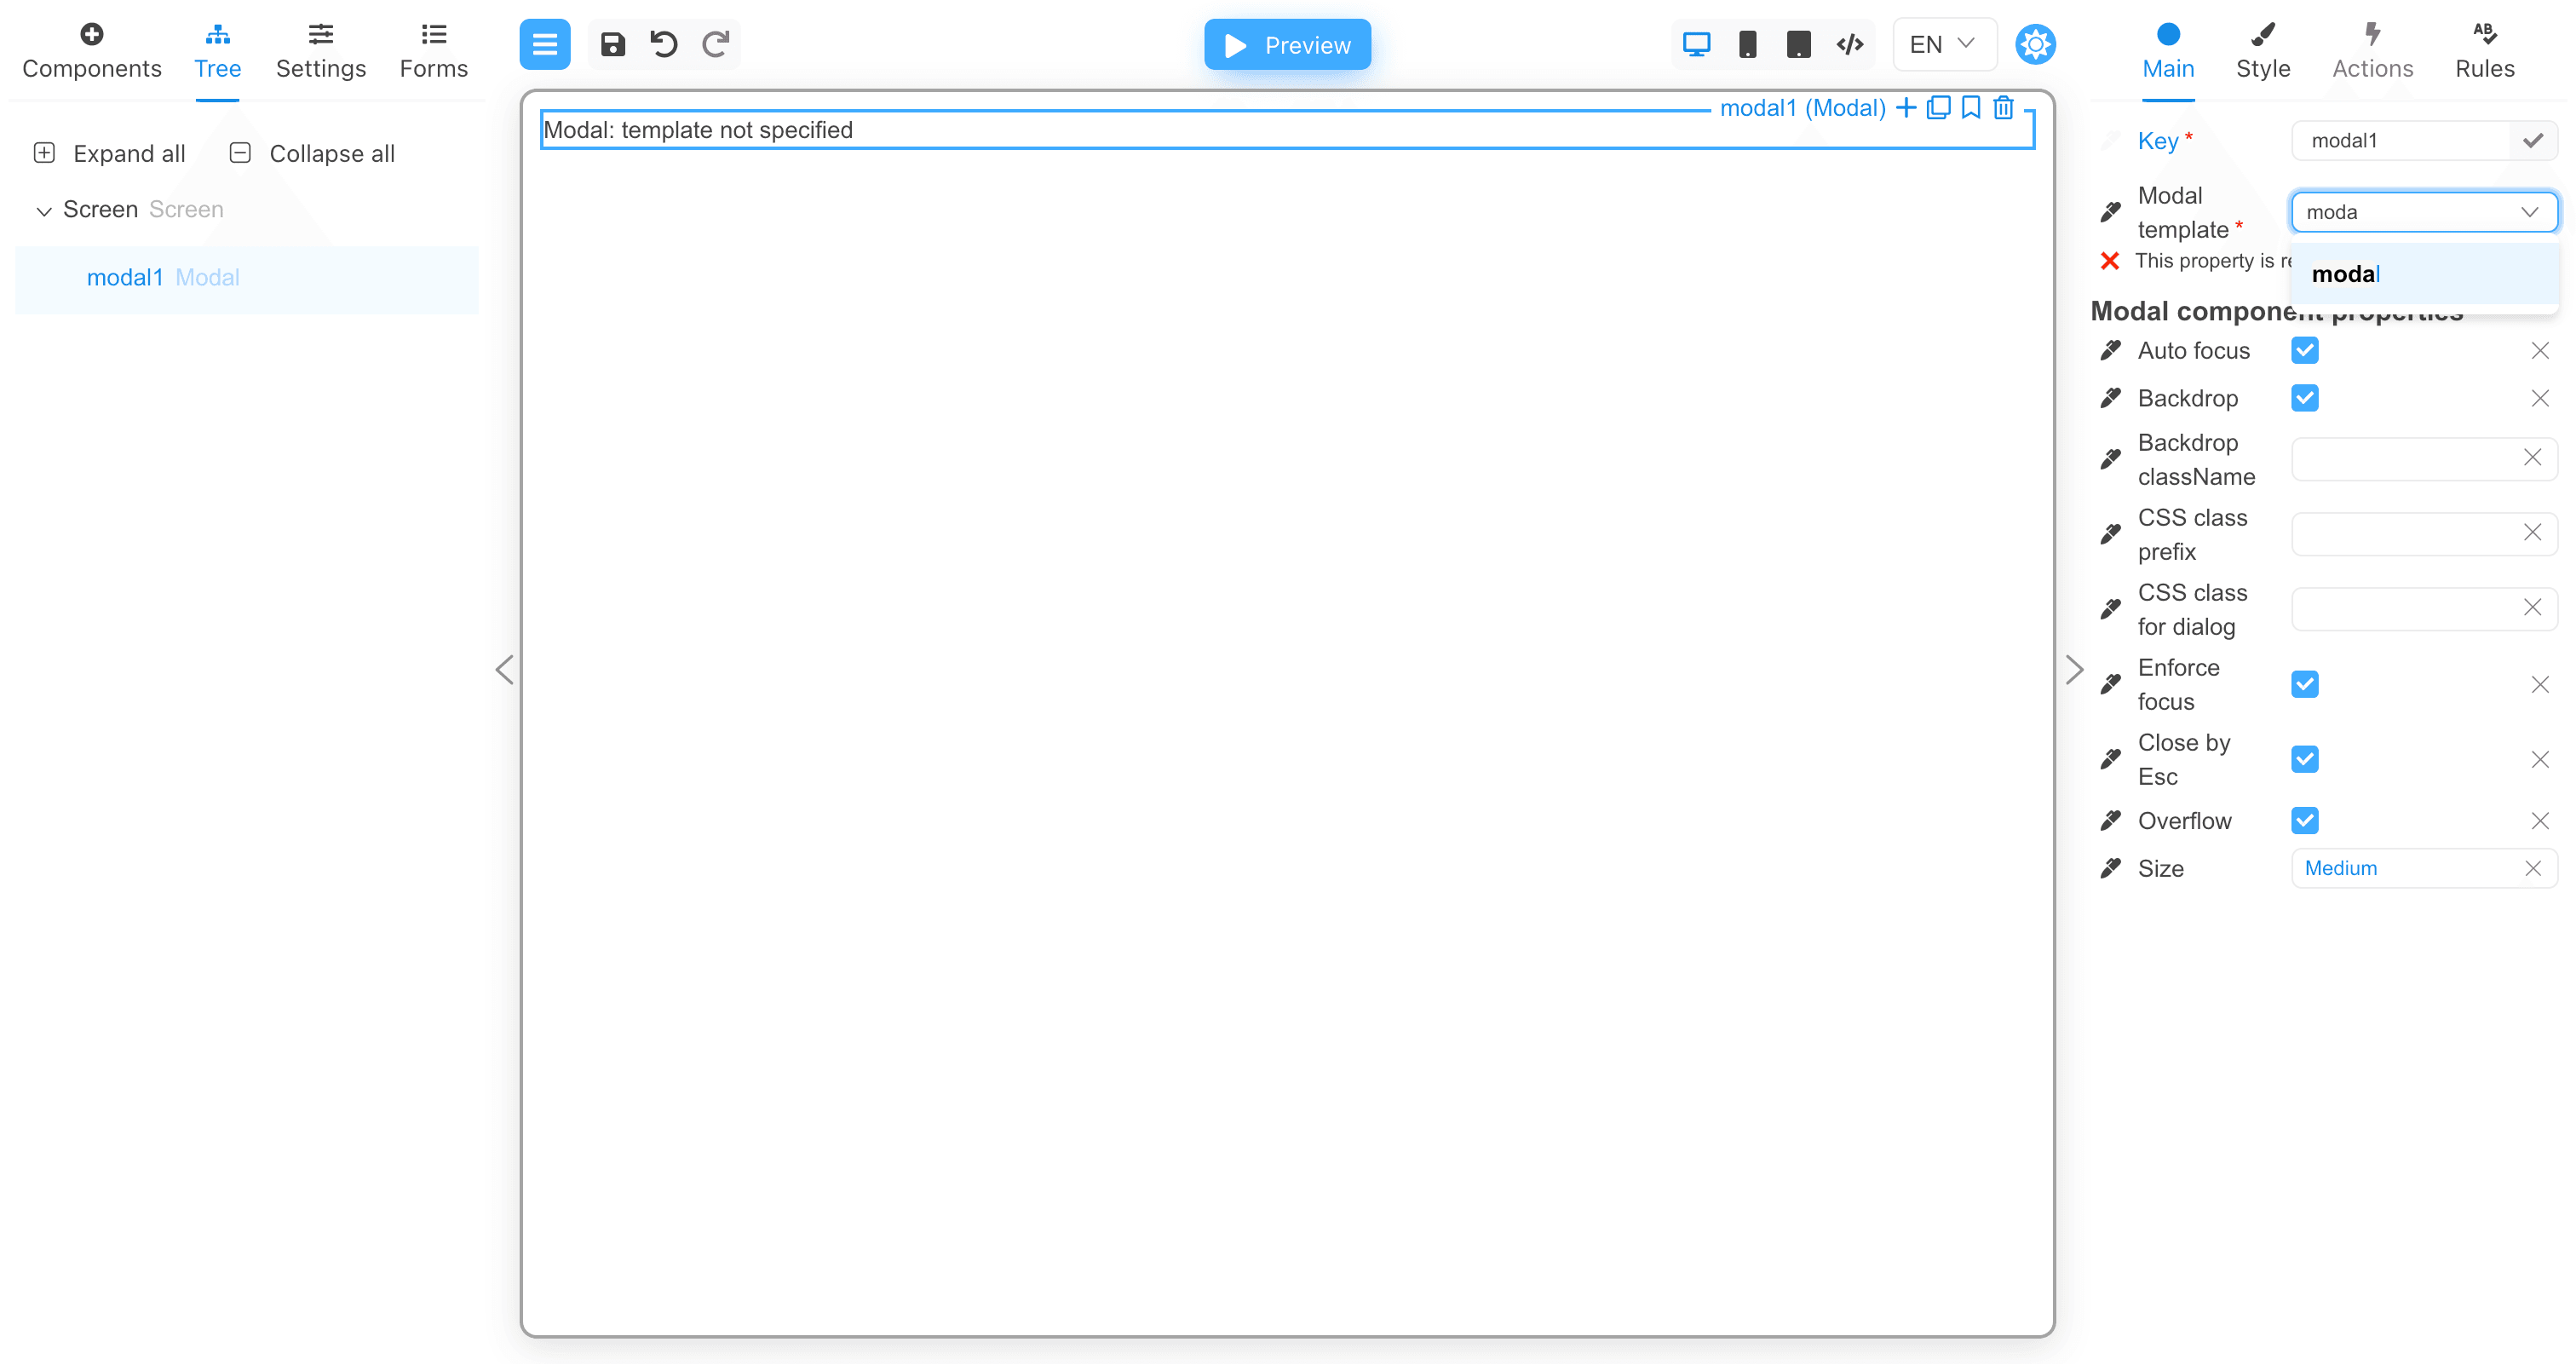The width and height of the screenshot is (2576, 1365).
Task: Add a child component to modal1
Action: [1906, 107]
